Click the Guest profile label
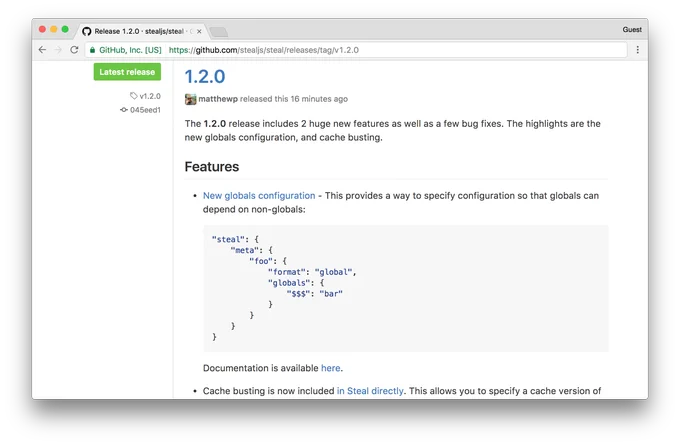Screen dimensions: 680x445 (632, 29)
